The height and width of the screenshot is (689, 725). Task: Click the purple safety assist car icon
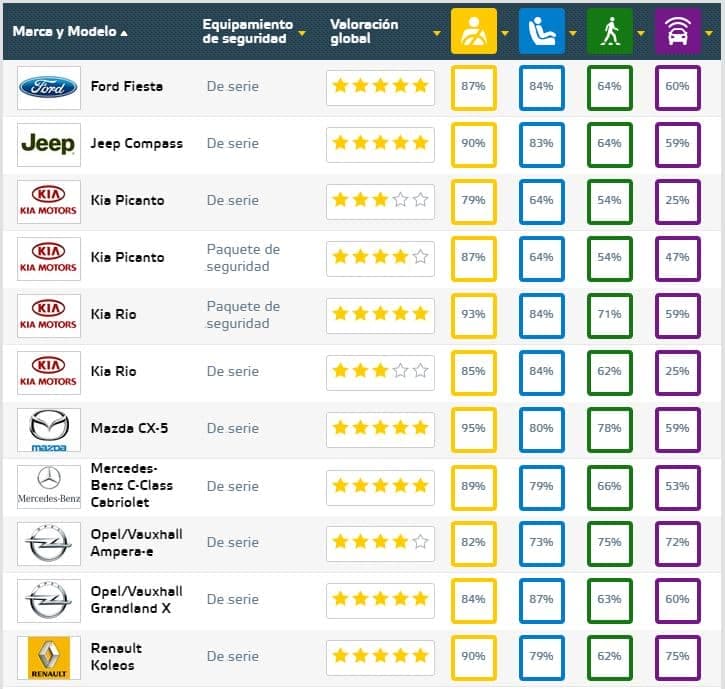tap(677, 31)
